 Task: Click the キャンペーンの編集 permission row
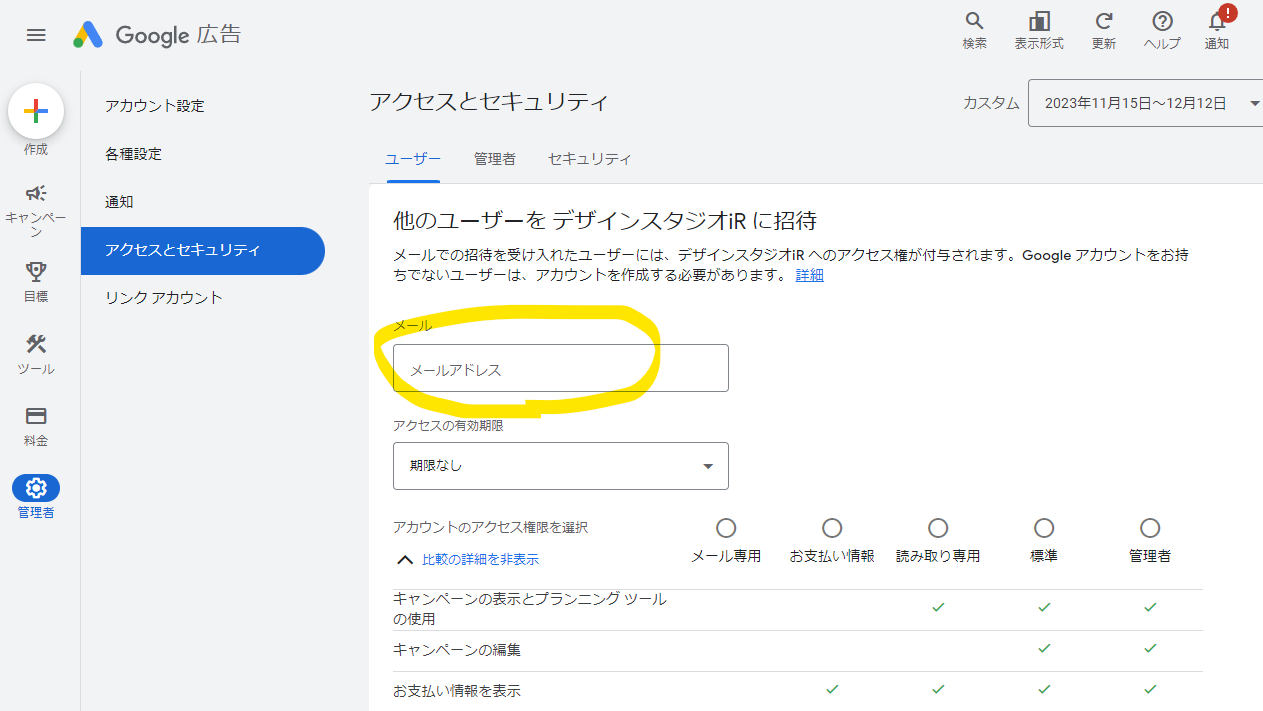[797, 650]
